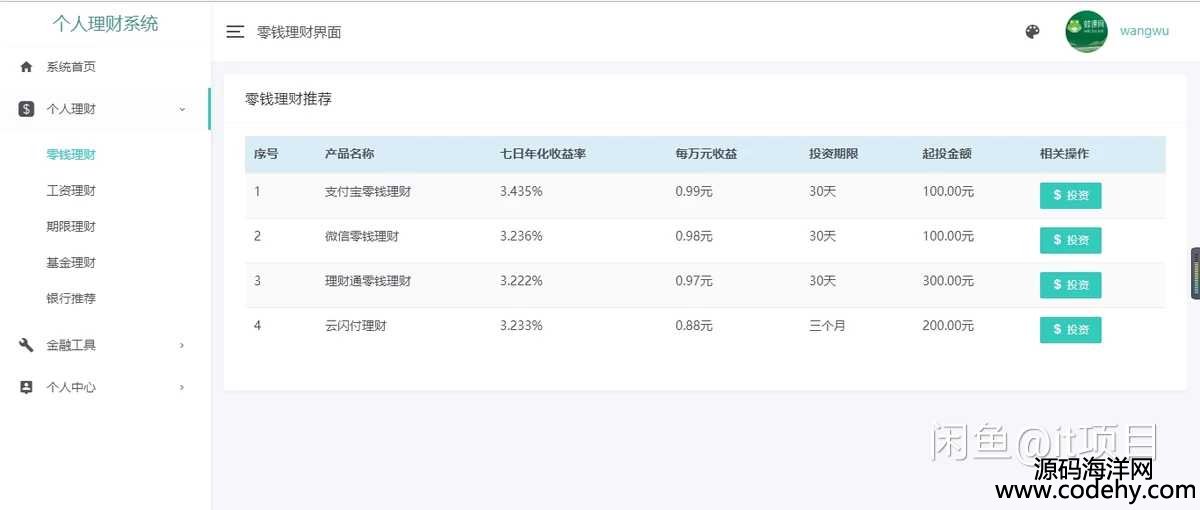Collapse the 个人理财 submenu chevron
Viewport: 1200px width, 510px height.
182,109
